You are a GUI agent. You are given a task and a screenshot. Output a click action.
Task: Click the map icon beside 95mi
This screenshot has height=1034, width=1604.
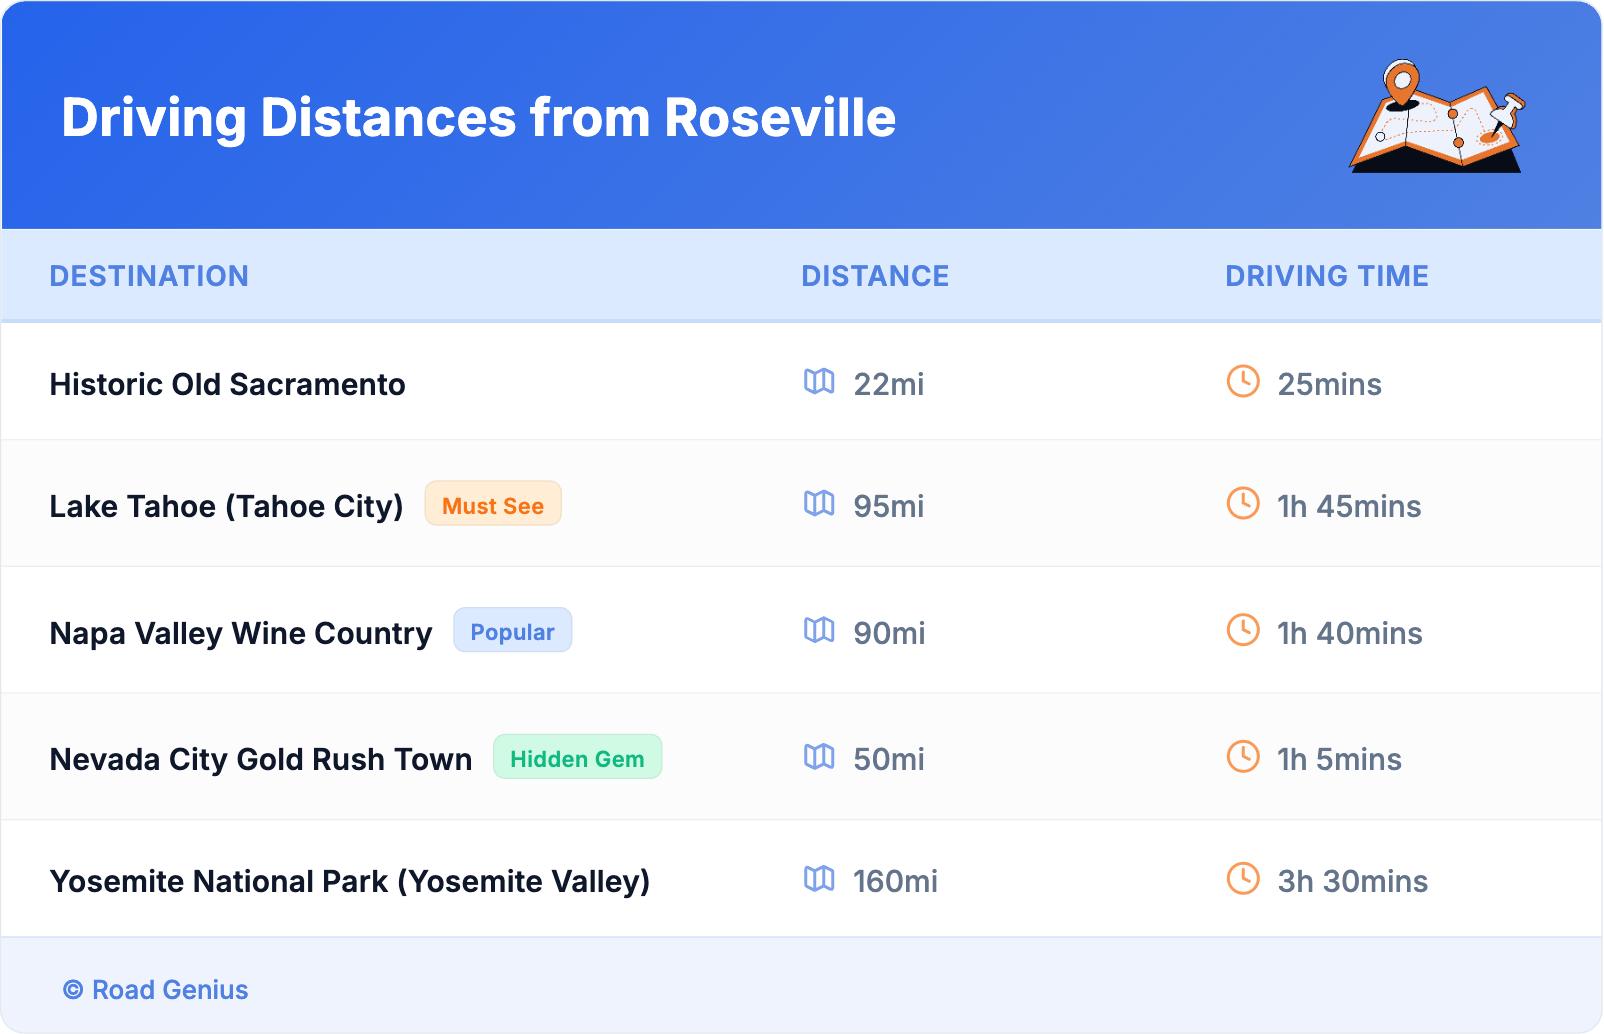click(x=819, y=504)
